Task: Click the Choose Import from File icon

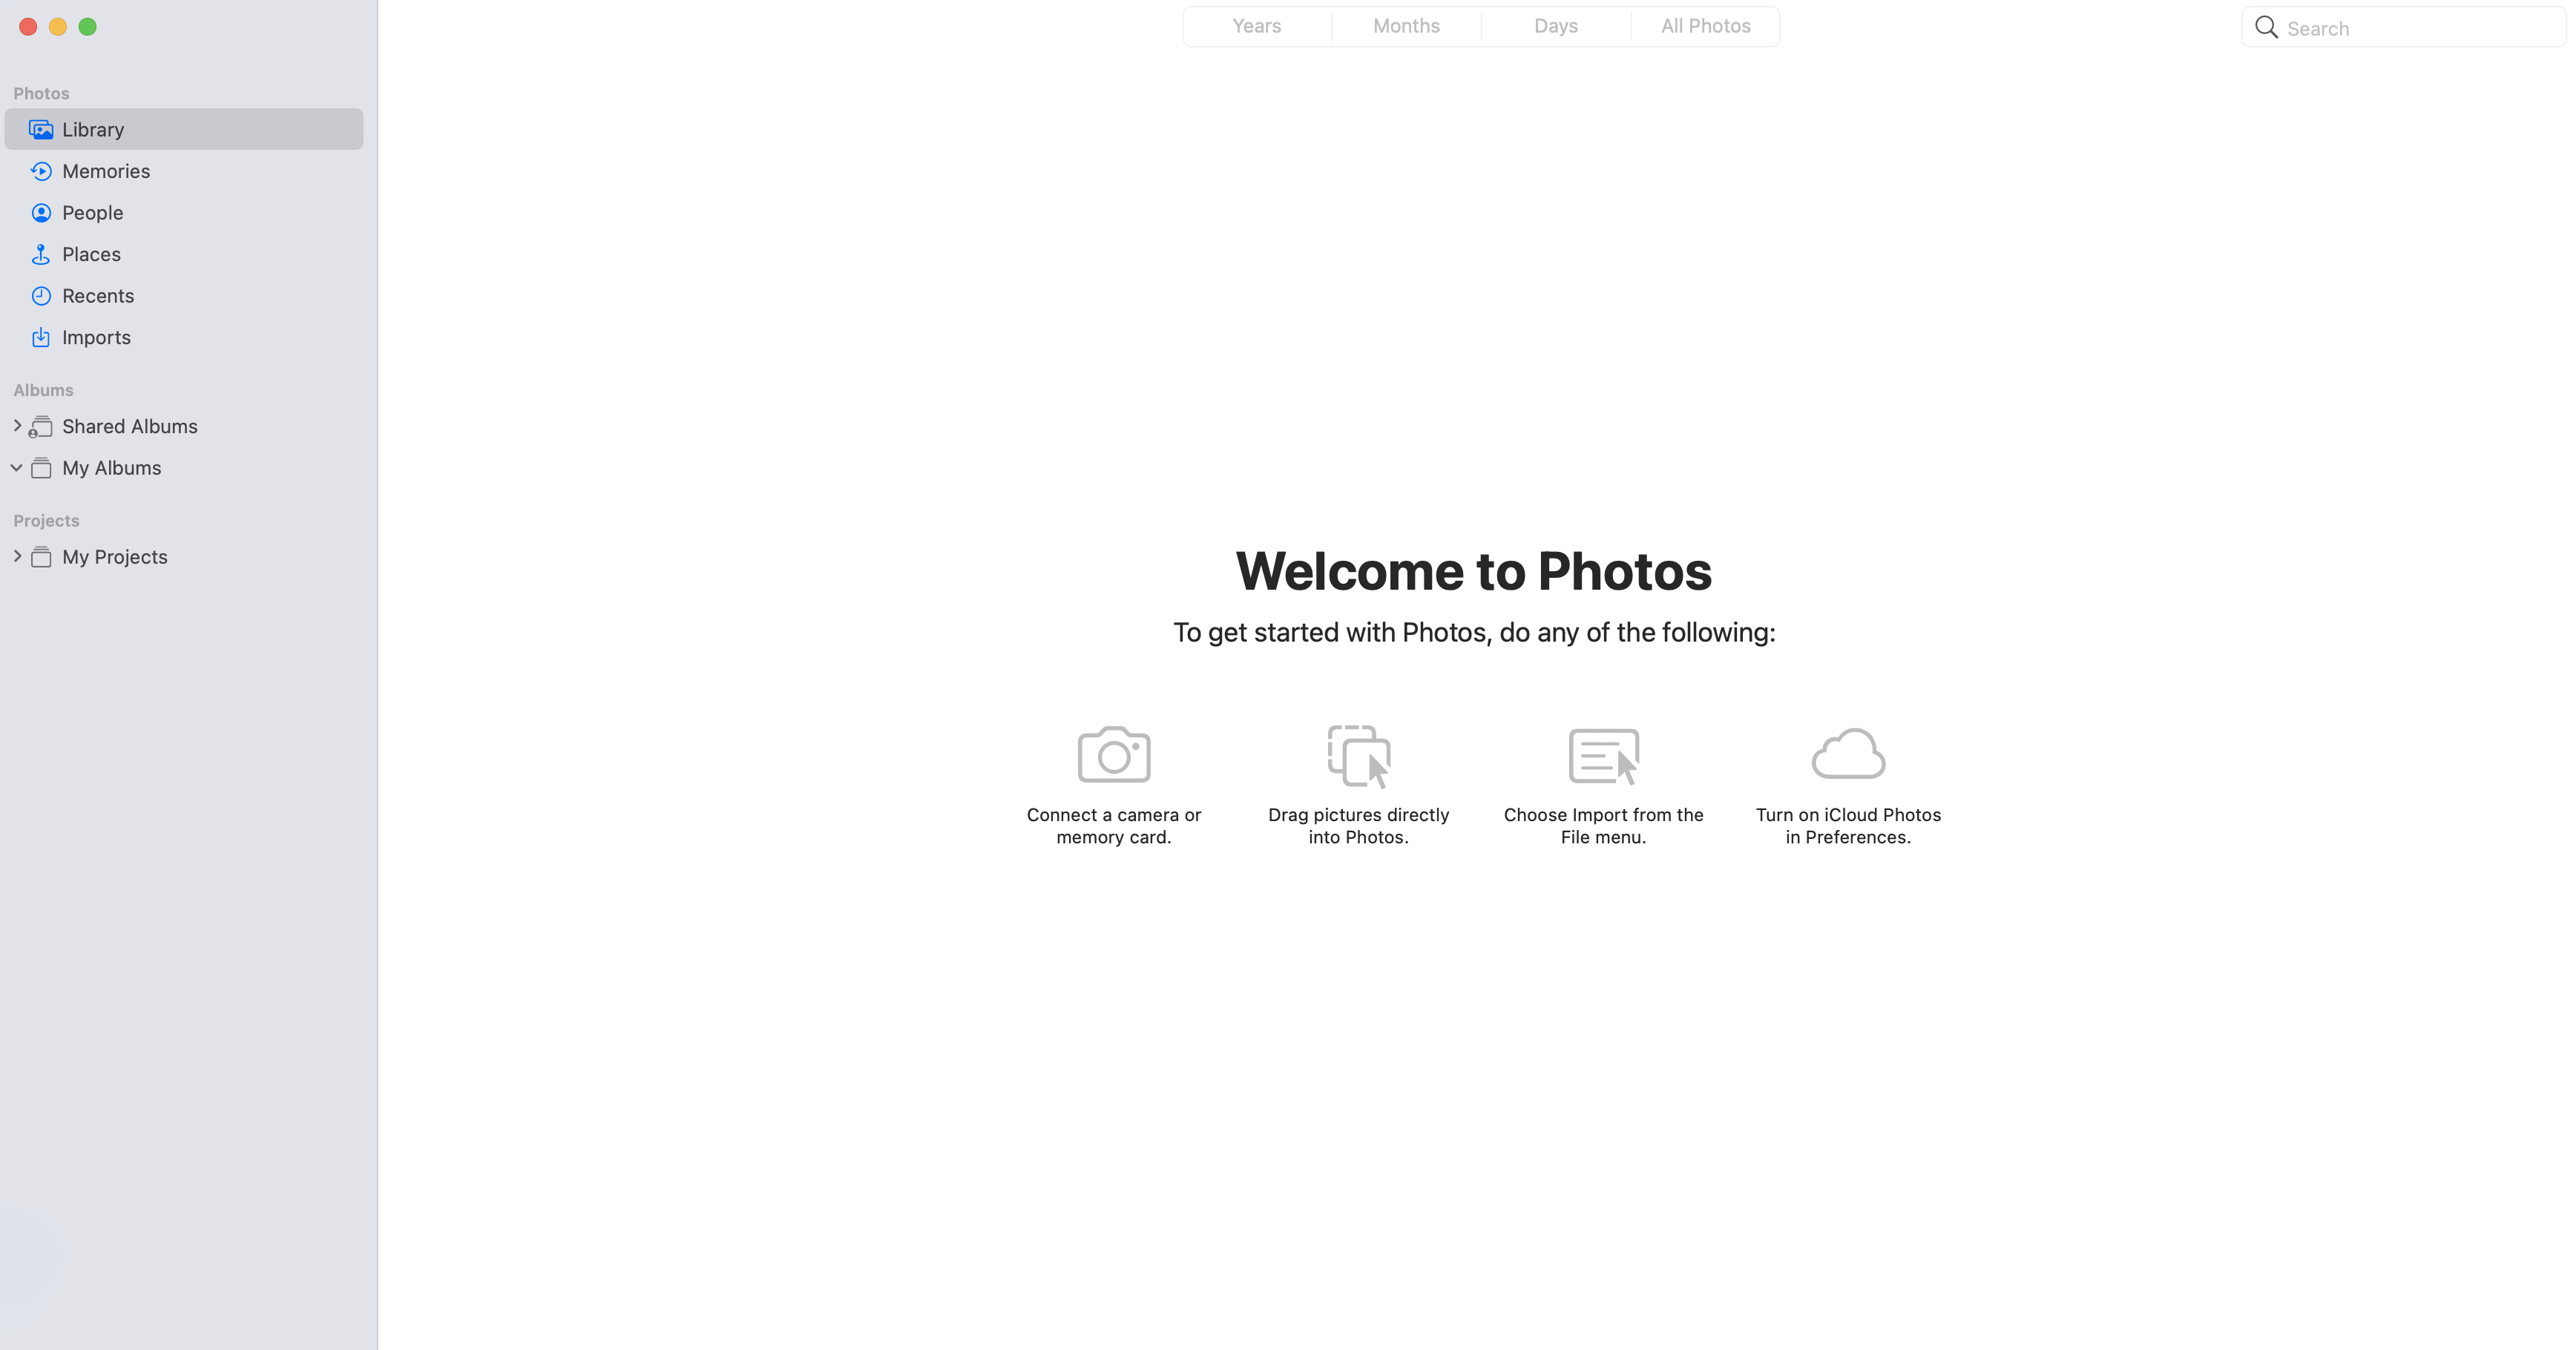Action: point(1602,754)
